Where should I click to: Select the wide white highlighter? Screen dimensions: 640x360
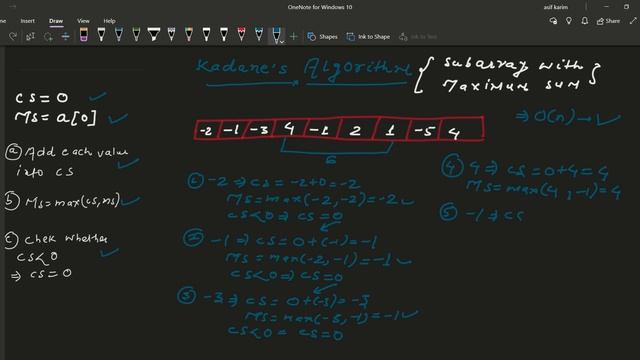[154, 35]
